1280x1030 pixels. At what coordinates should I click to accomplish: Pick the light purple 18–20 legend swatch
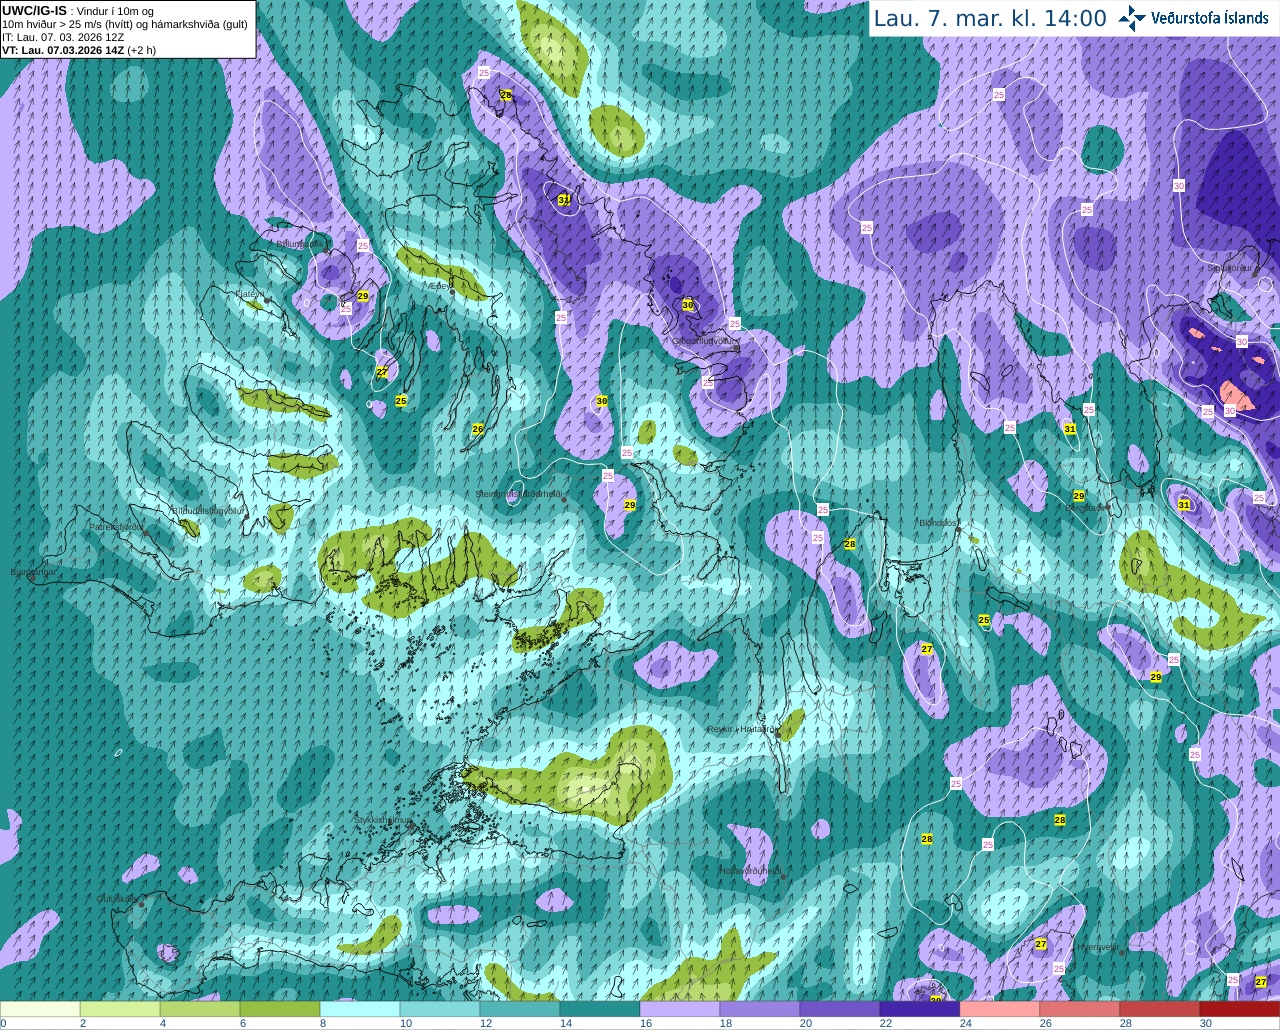[x=760, y=1009]
